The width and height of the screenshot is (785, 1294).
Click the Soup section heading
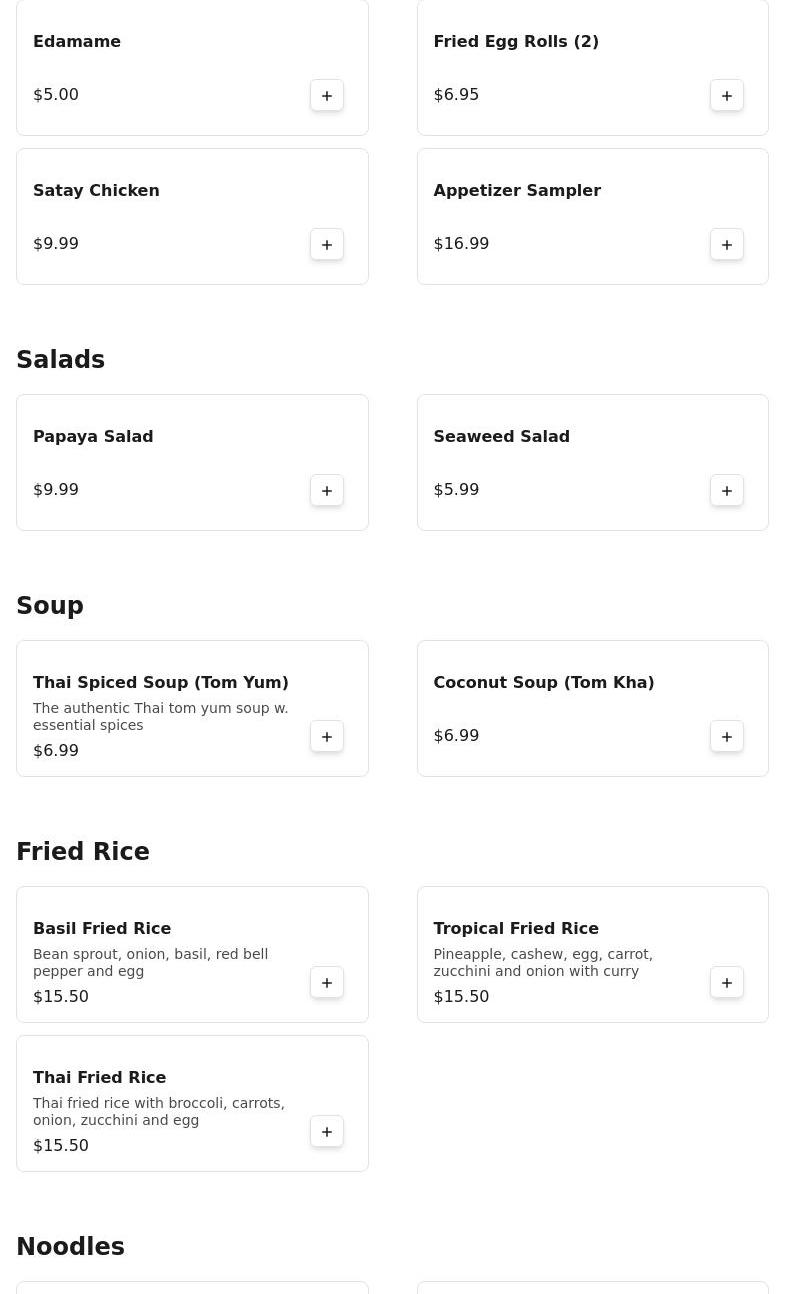click(50, 606)
